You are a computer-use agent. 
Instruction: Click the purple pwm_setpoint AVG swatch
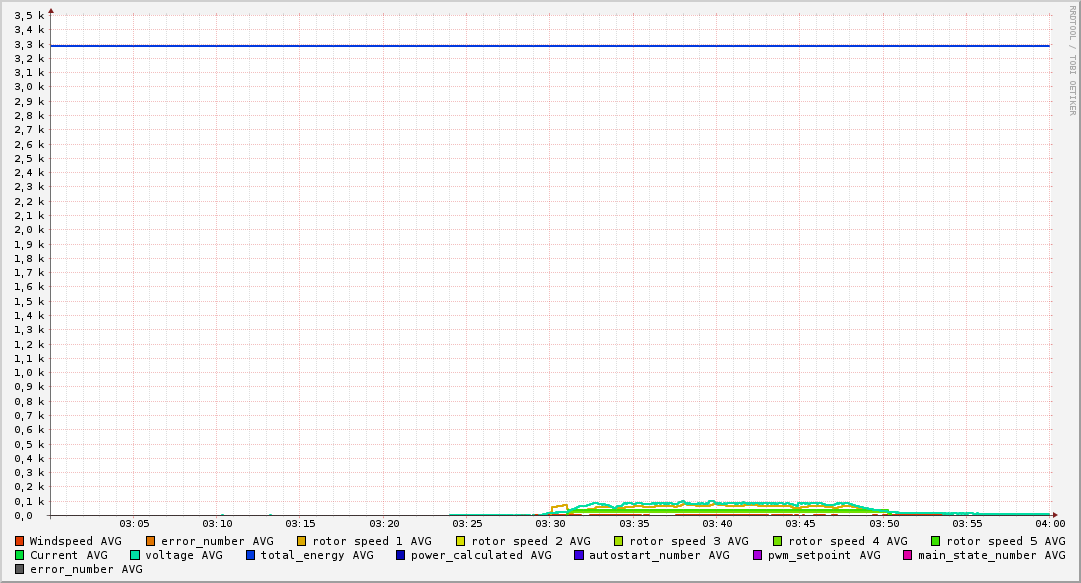tap(757, 555)
